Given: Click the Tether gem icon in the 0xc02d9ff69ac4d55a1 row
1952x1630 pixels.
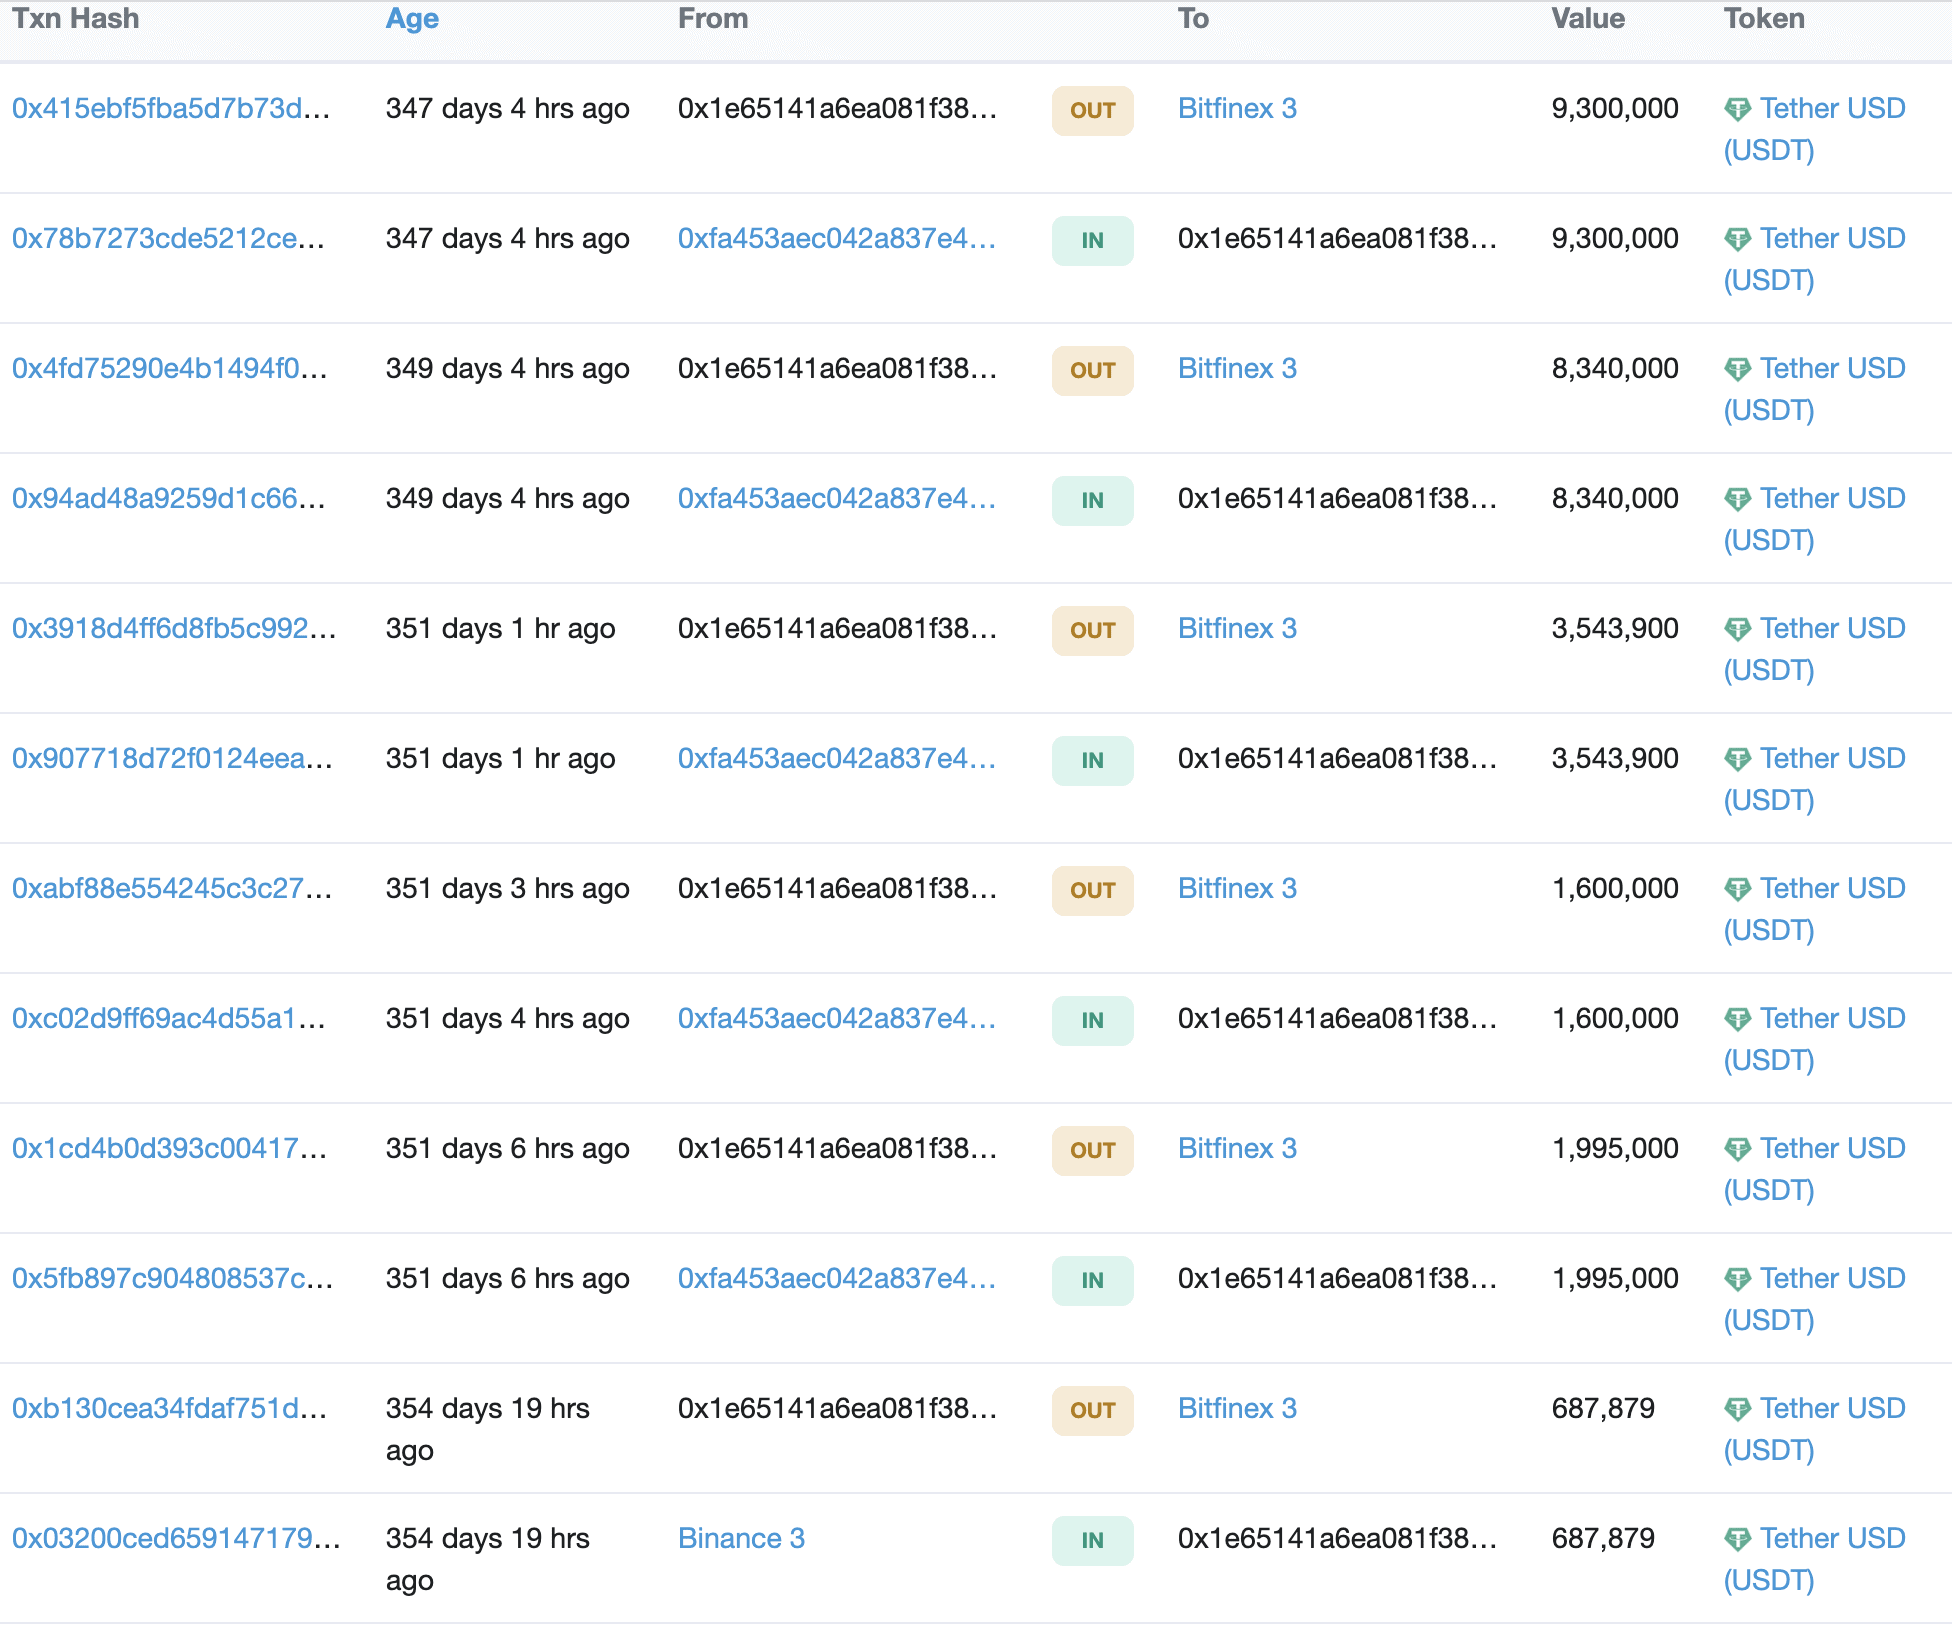Looking at the screenshot, I should click(1738, 1019).
